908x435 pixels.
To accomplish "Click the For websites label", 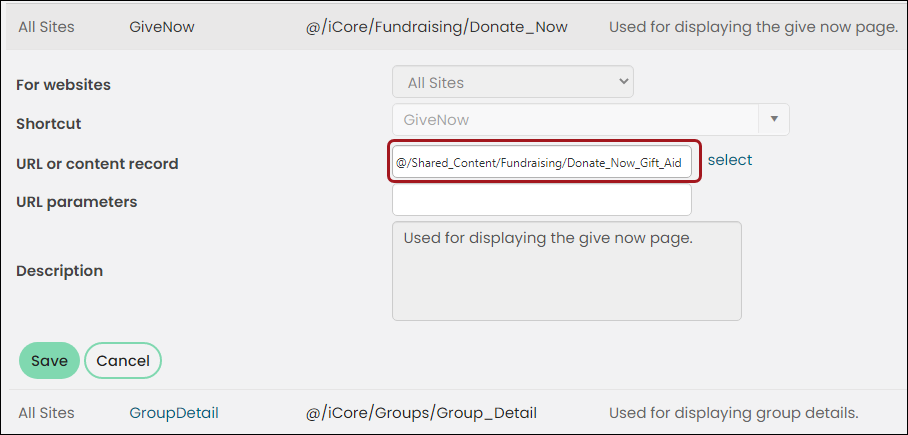I will (63, 85).
